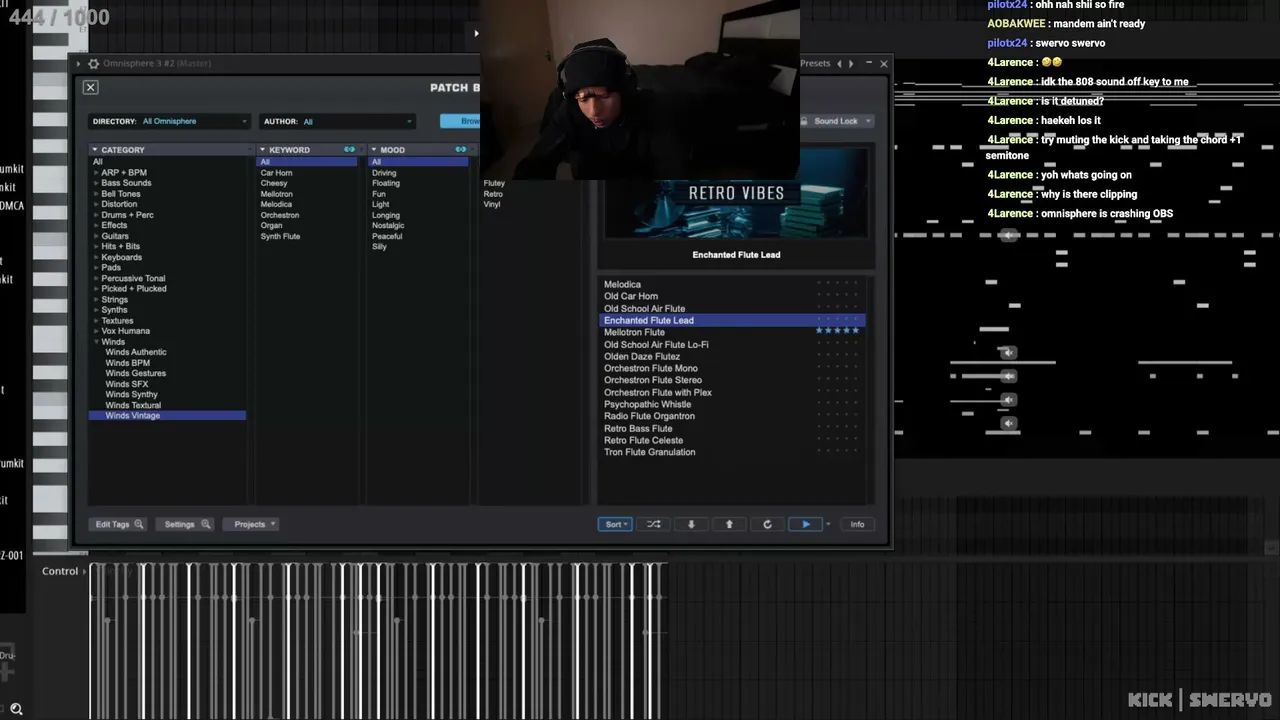Select the previous preset arrow in plugin header
Image resolution: width=1280 pixels, height=720 pixels.
(x=839, y=64)
